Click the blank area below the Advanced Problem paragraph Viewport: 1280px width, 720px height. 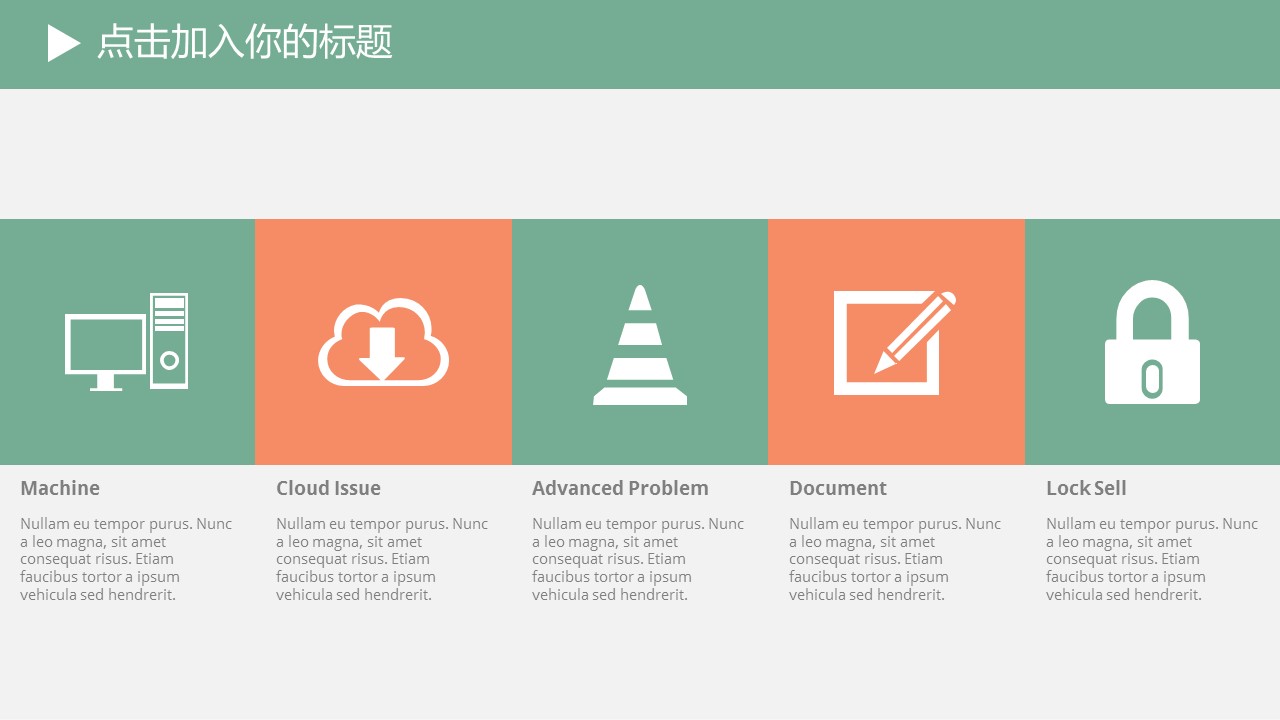[640, 660]
